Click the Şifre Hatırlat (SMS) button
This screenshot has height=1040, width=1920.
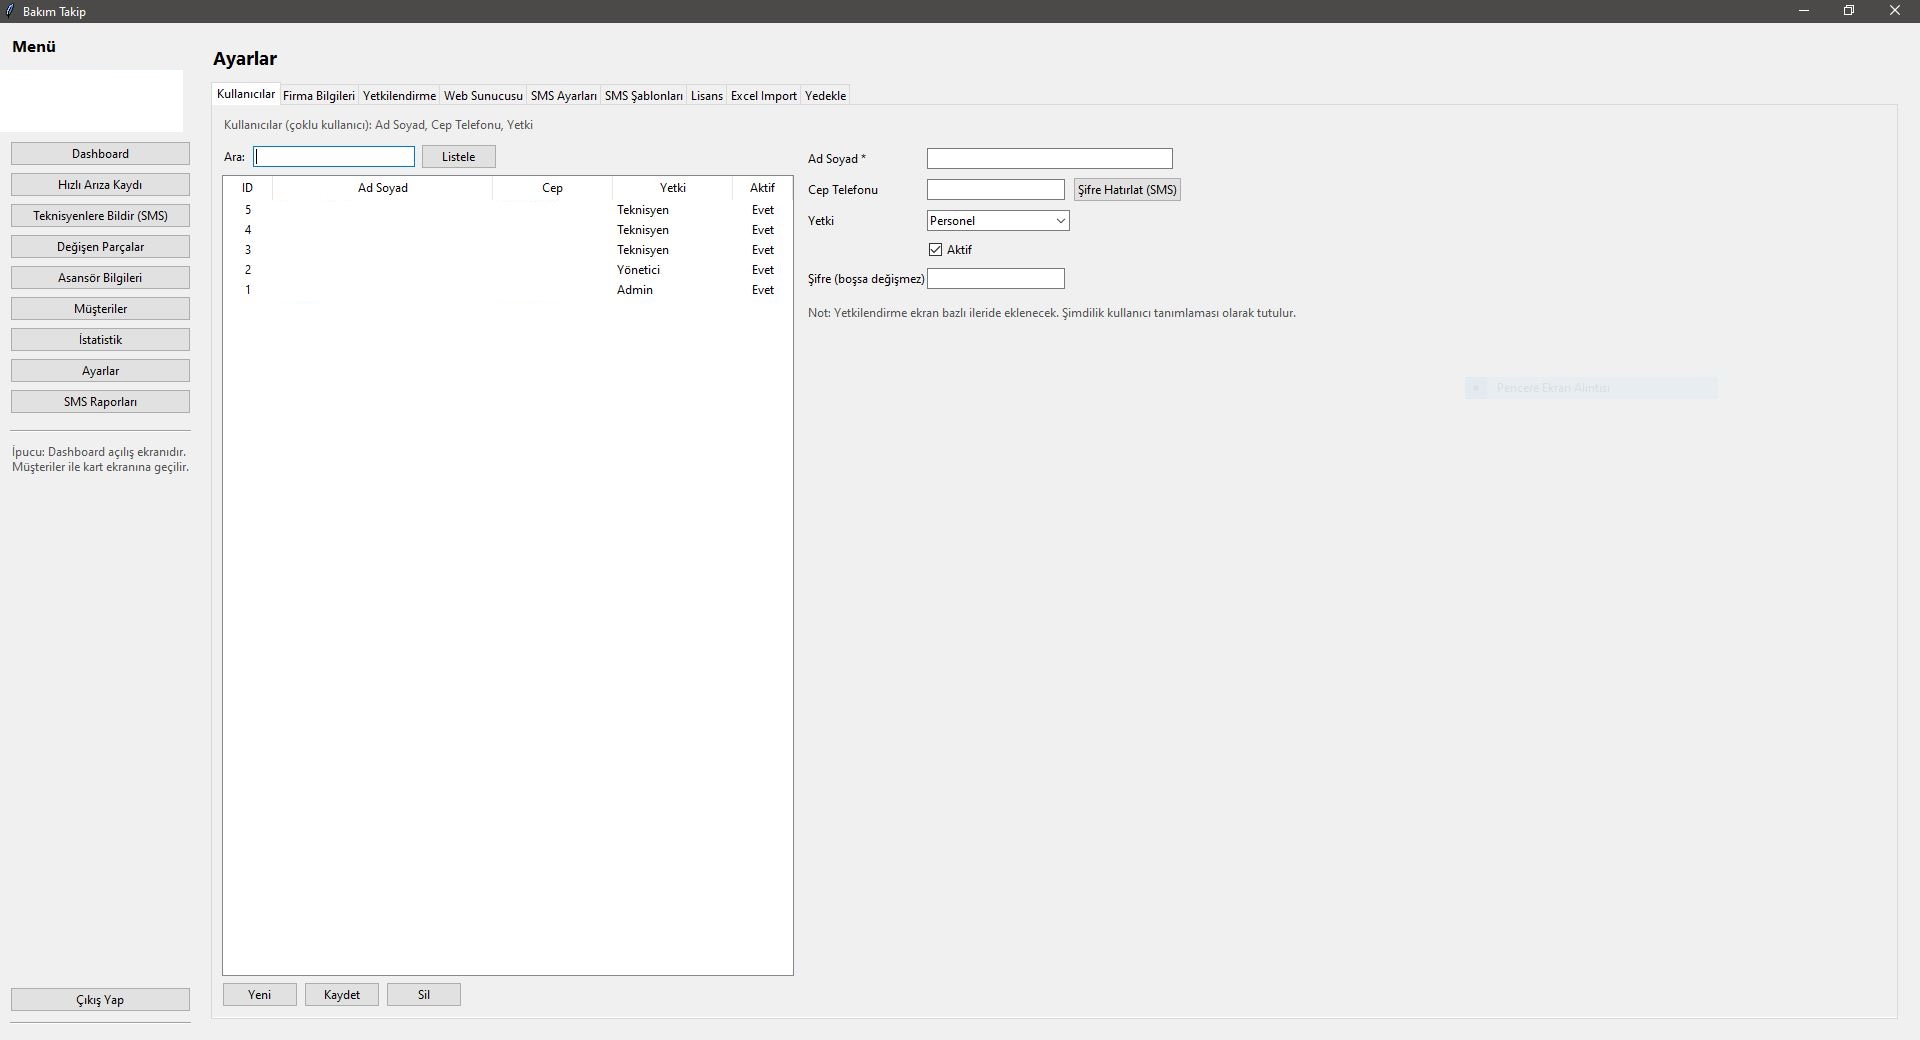[x=1127, y=190]
